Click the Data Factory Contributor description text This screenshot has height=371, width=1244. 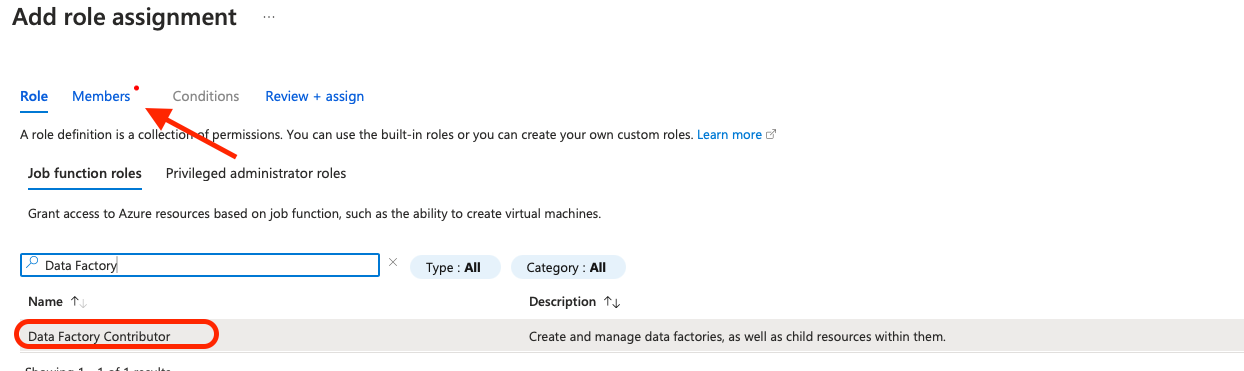click(x=737, y=337)
